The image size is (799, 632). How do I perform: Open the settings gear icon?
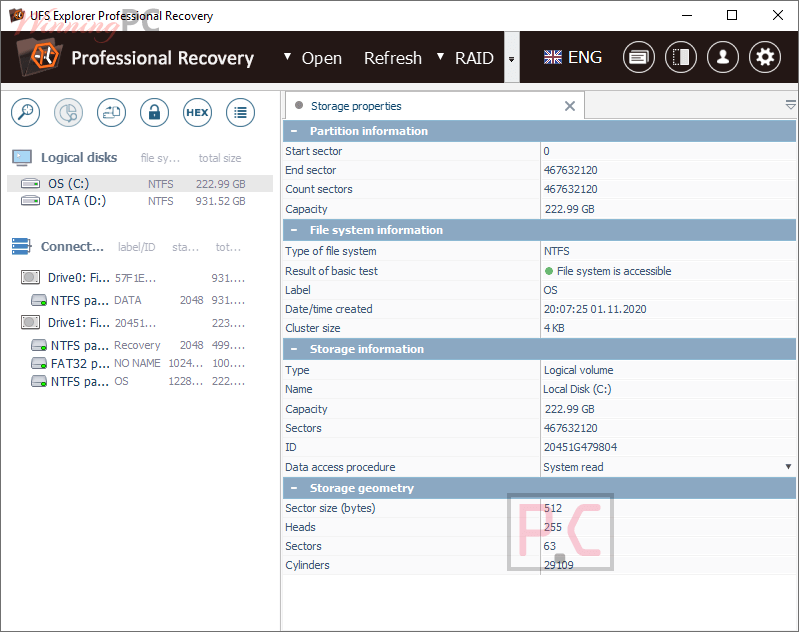pyautogui.click(x=765, y=57)
